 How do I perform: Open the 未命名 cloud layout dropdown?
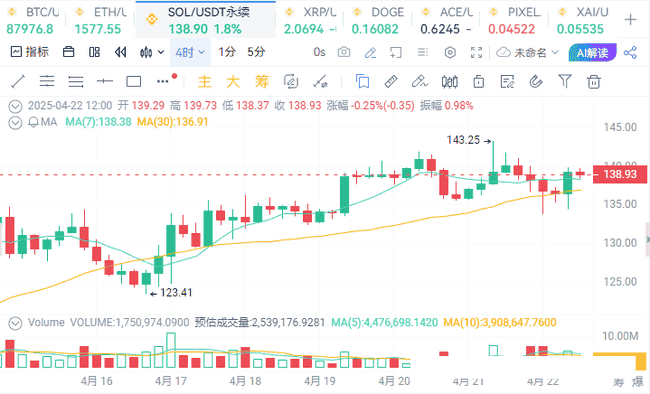pos(527,53)
